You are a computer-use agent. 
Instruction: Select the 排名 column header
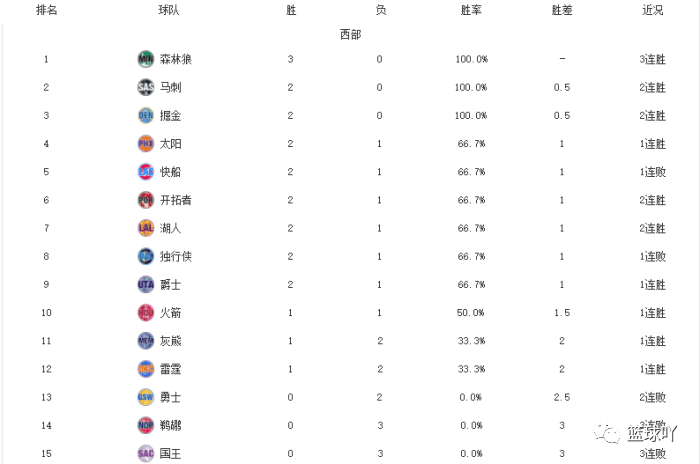pos(46,10)
